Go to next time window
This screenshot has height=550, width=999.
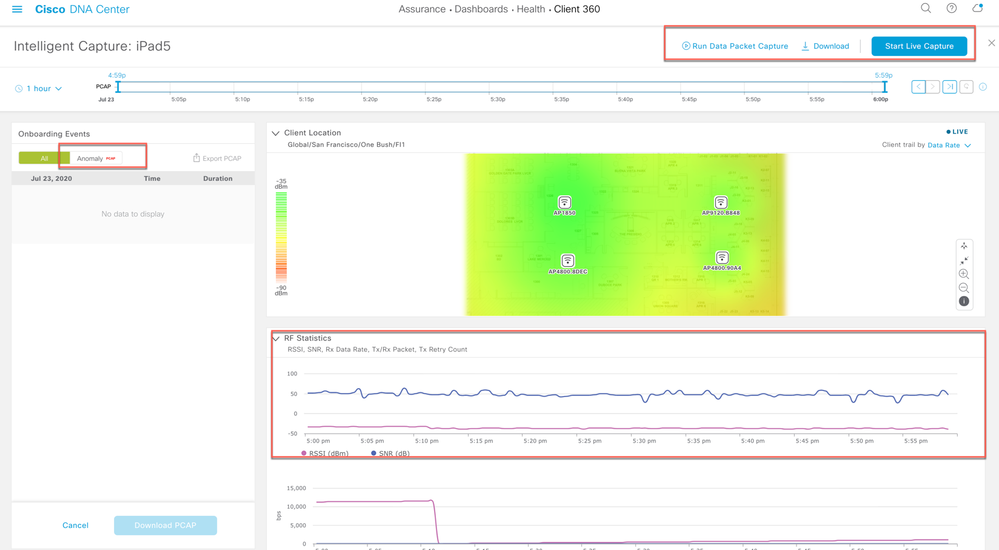point(933,87)
